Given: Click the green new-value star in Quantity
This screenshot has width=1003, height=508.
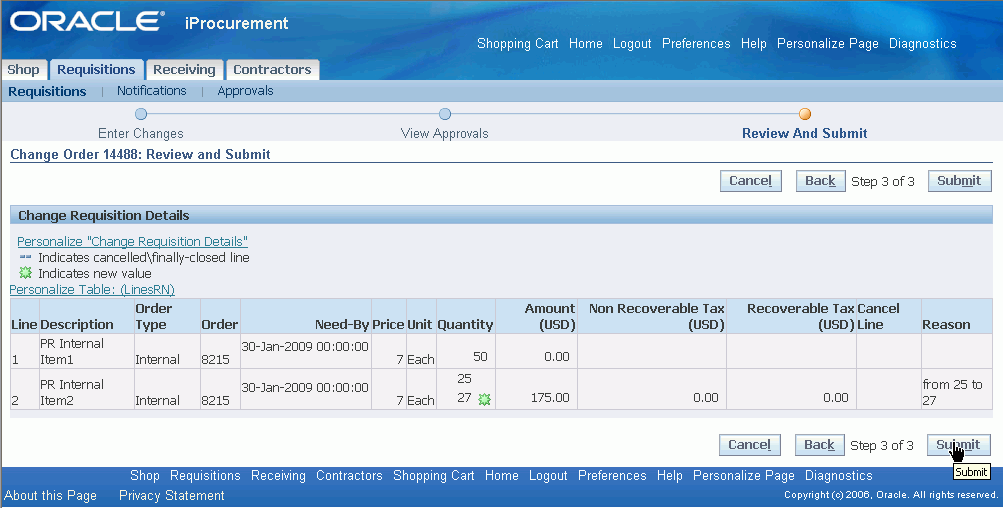Looking at the screenshot, I should click(484, 399).
